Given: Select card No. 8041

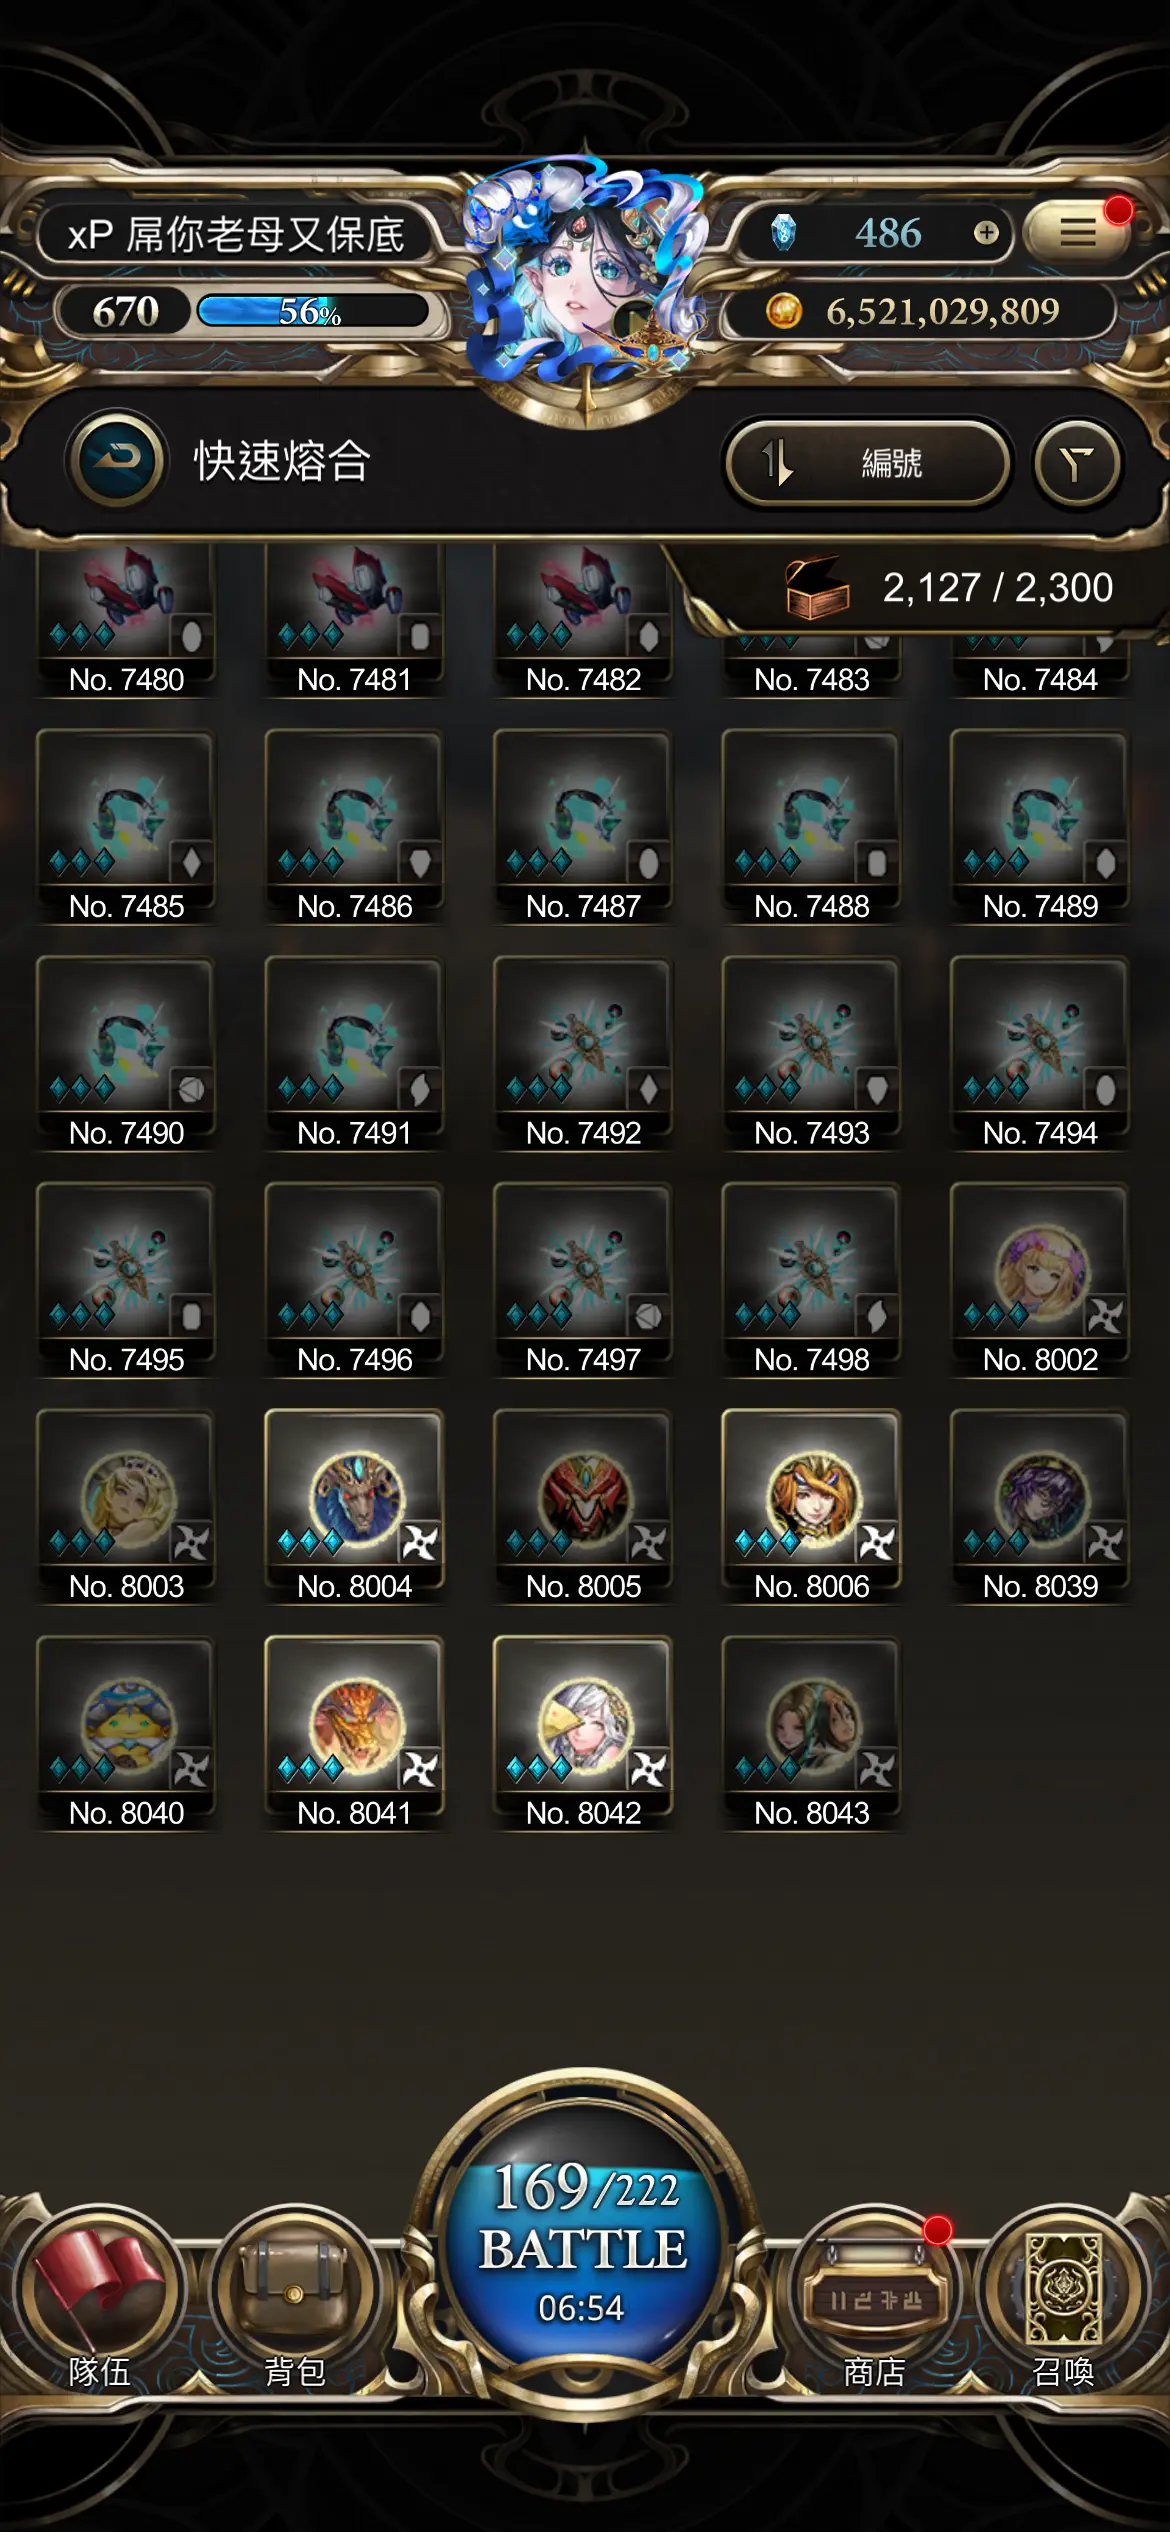Looking at the screenshot, I should 354,1734.
